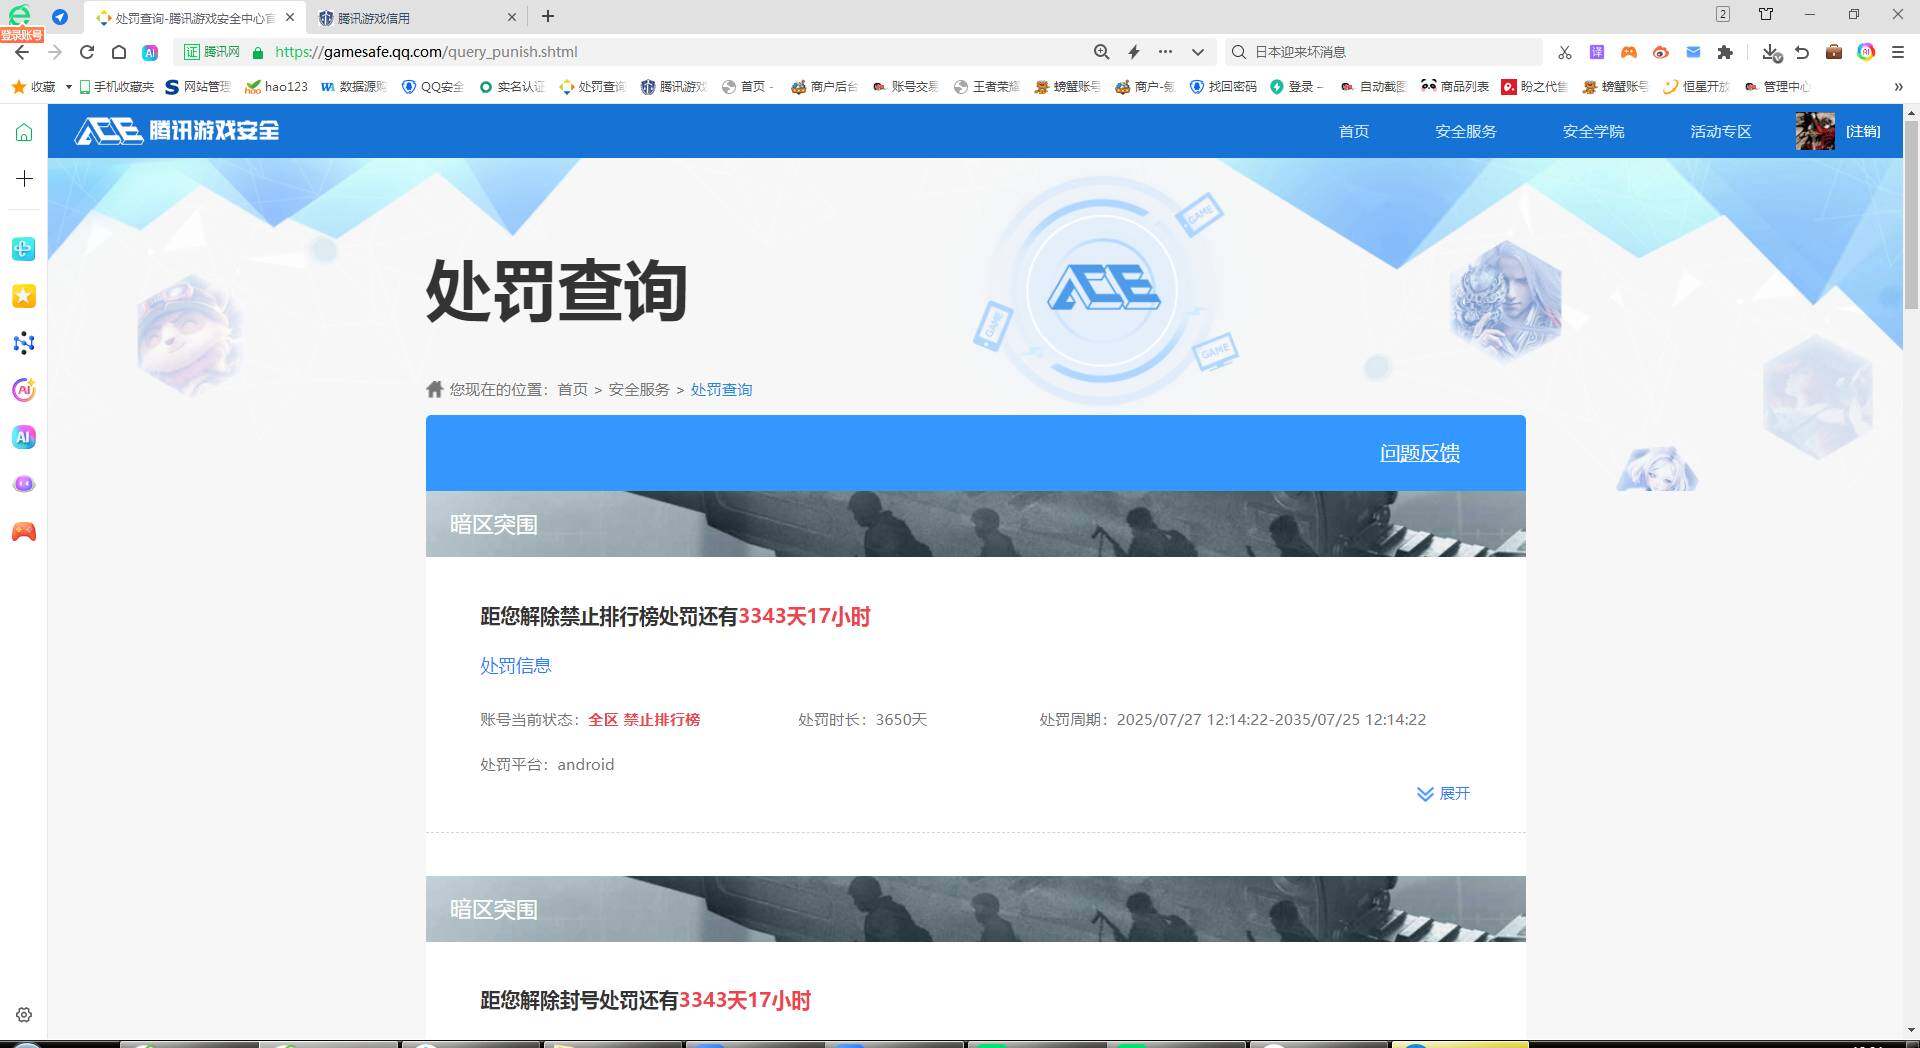Viewport: 1920px width, 1048px height.
Task: Click the 腾讯网 site certificate badge
Action: click(212, 52)
